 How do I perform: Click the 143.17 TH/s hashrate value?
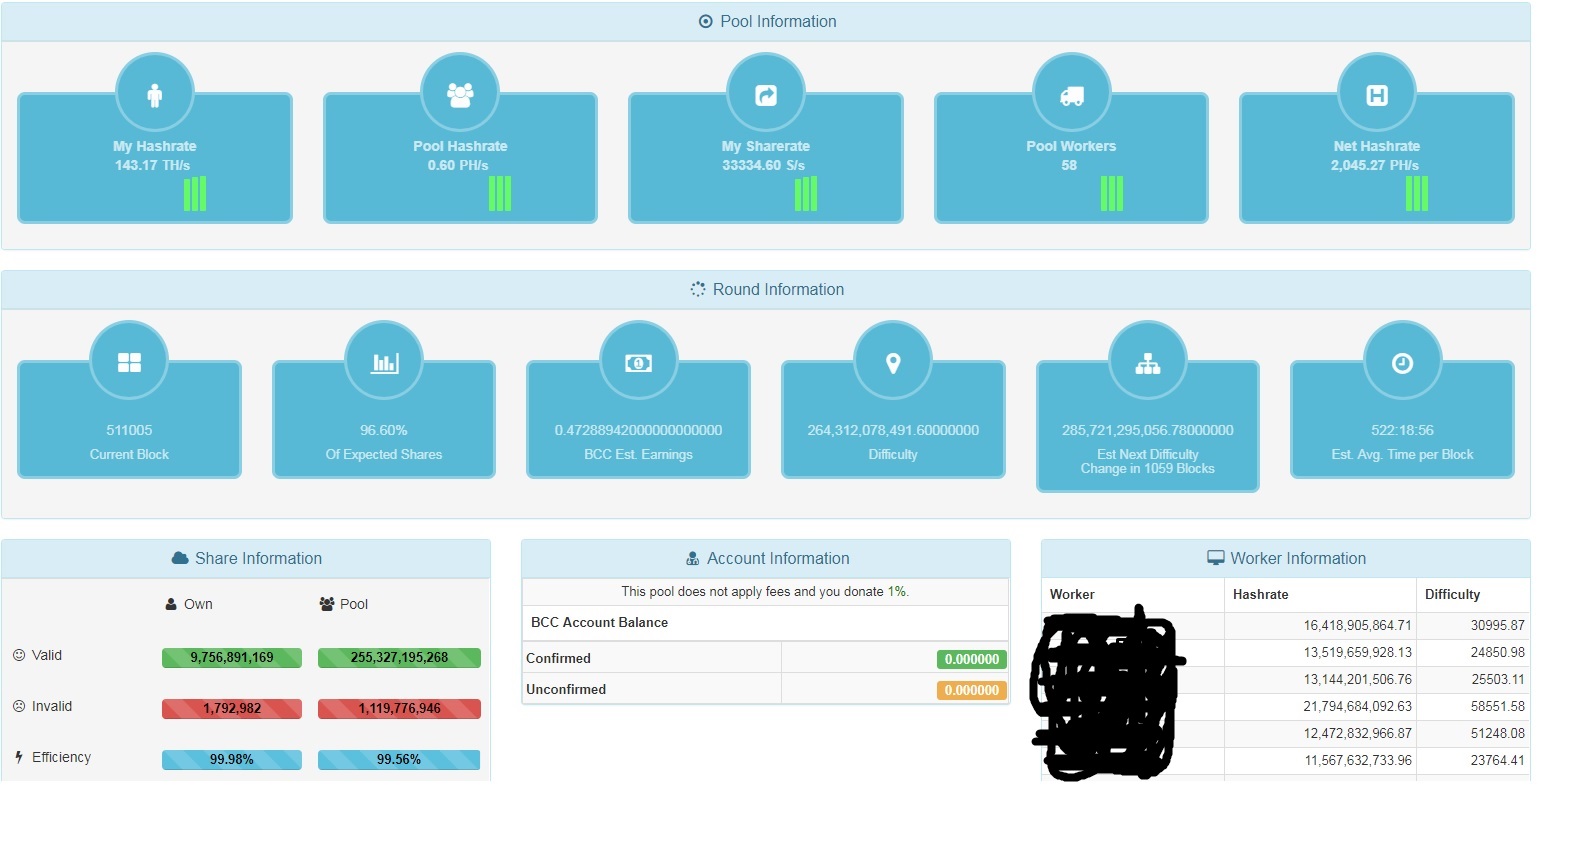pyautogui.click(x=152, y=165)
